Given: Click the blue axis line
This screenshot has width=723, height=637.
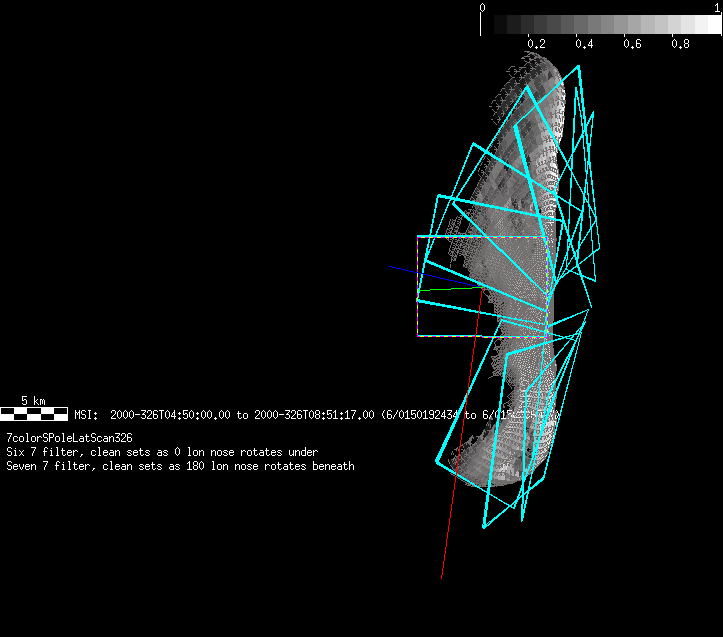Looking at the screenshot, I should pos(420,273).
